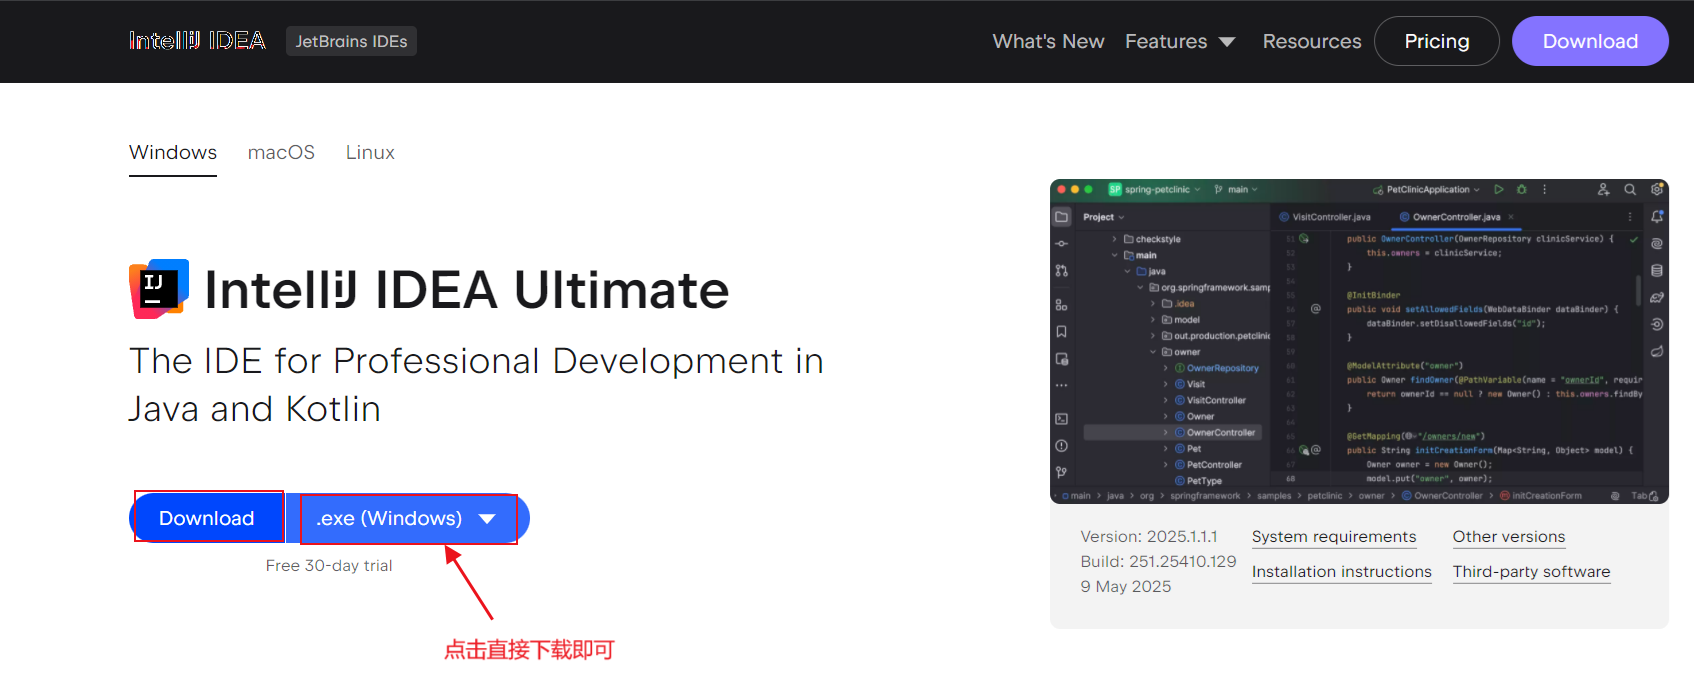1694x681 pixels.
Task: Click the 'Version: 2025.1.1.1' text
Action: (1149, 537)
